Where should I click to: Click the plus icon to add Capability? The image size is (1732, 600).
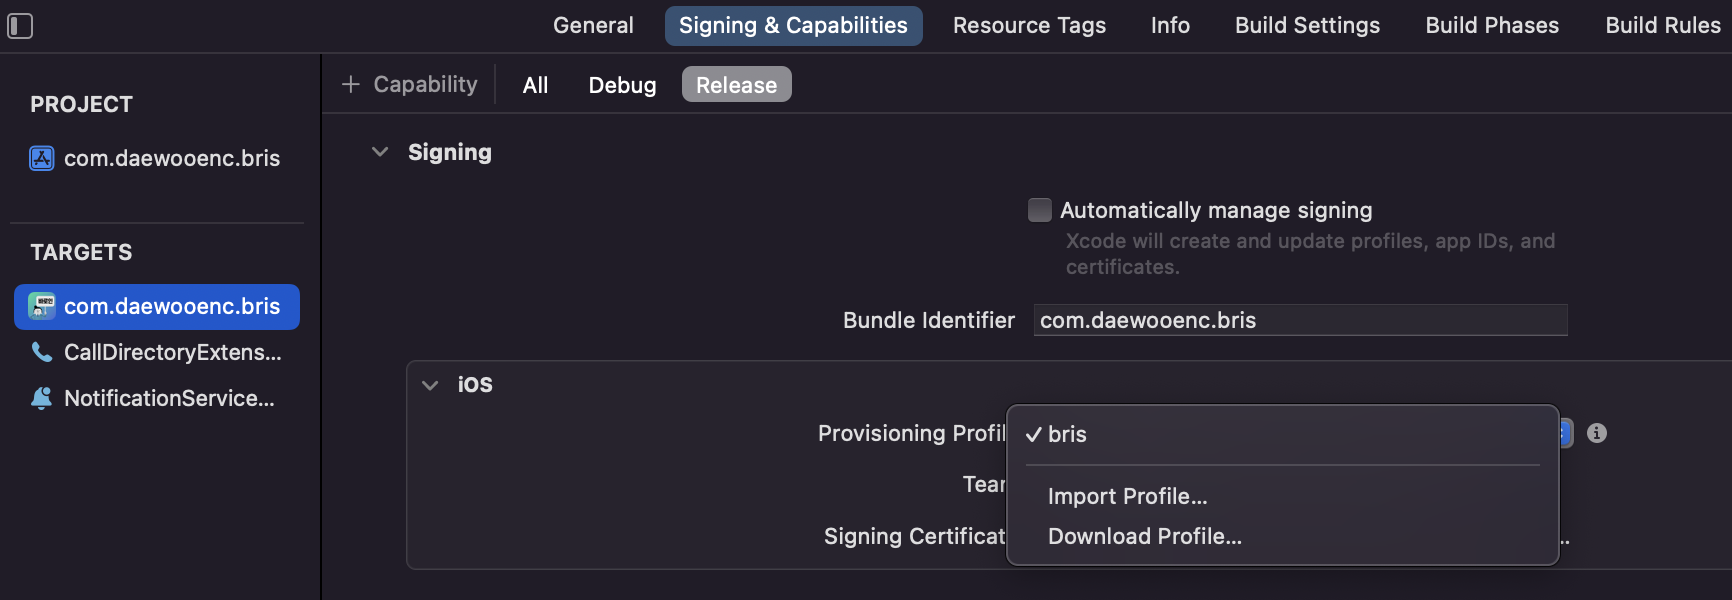click(351, 85)
